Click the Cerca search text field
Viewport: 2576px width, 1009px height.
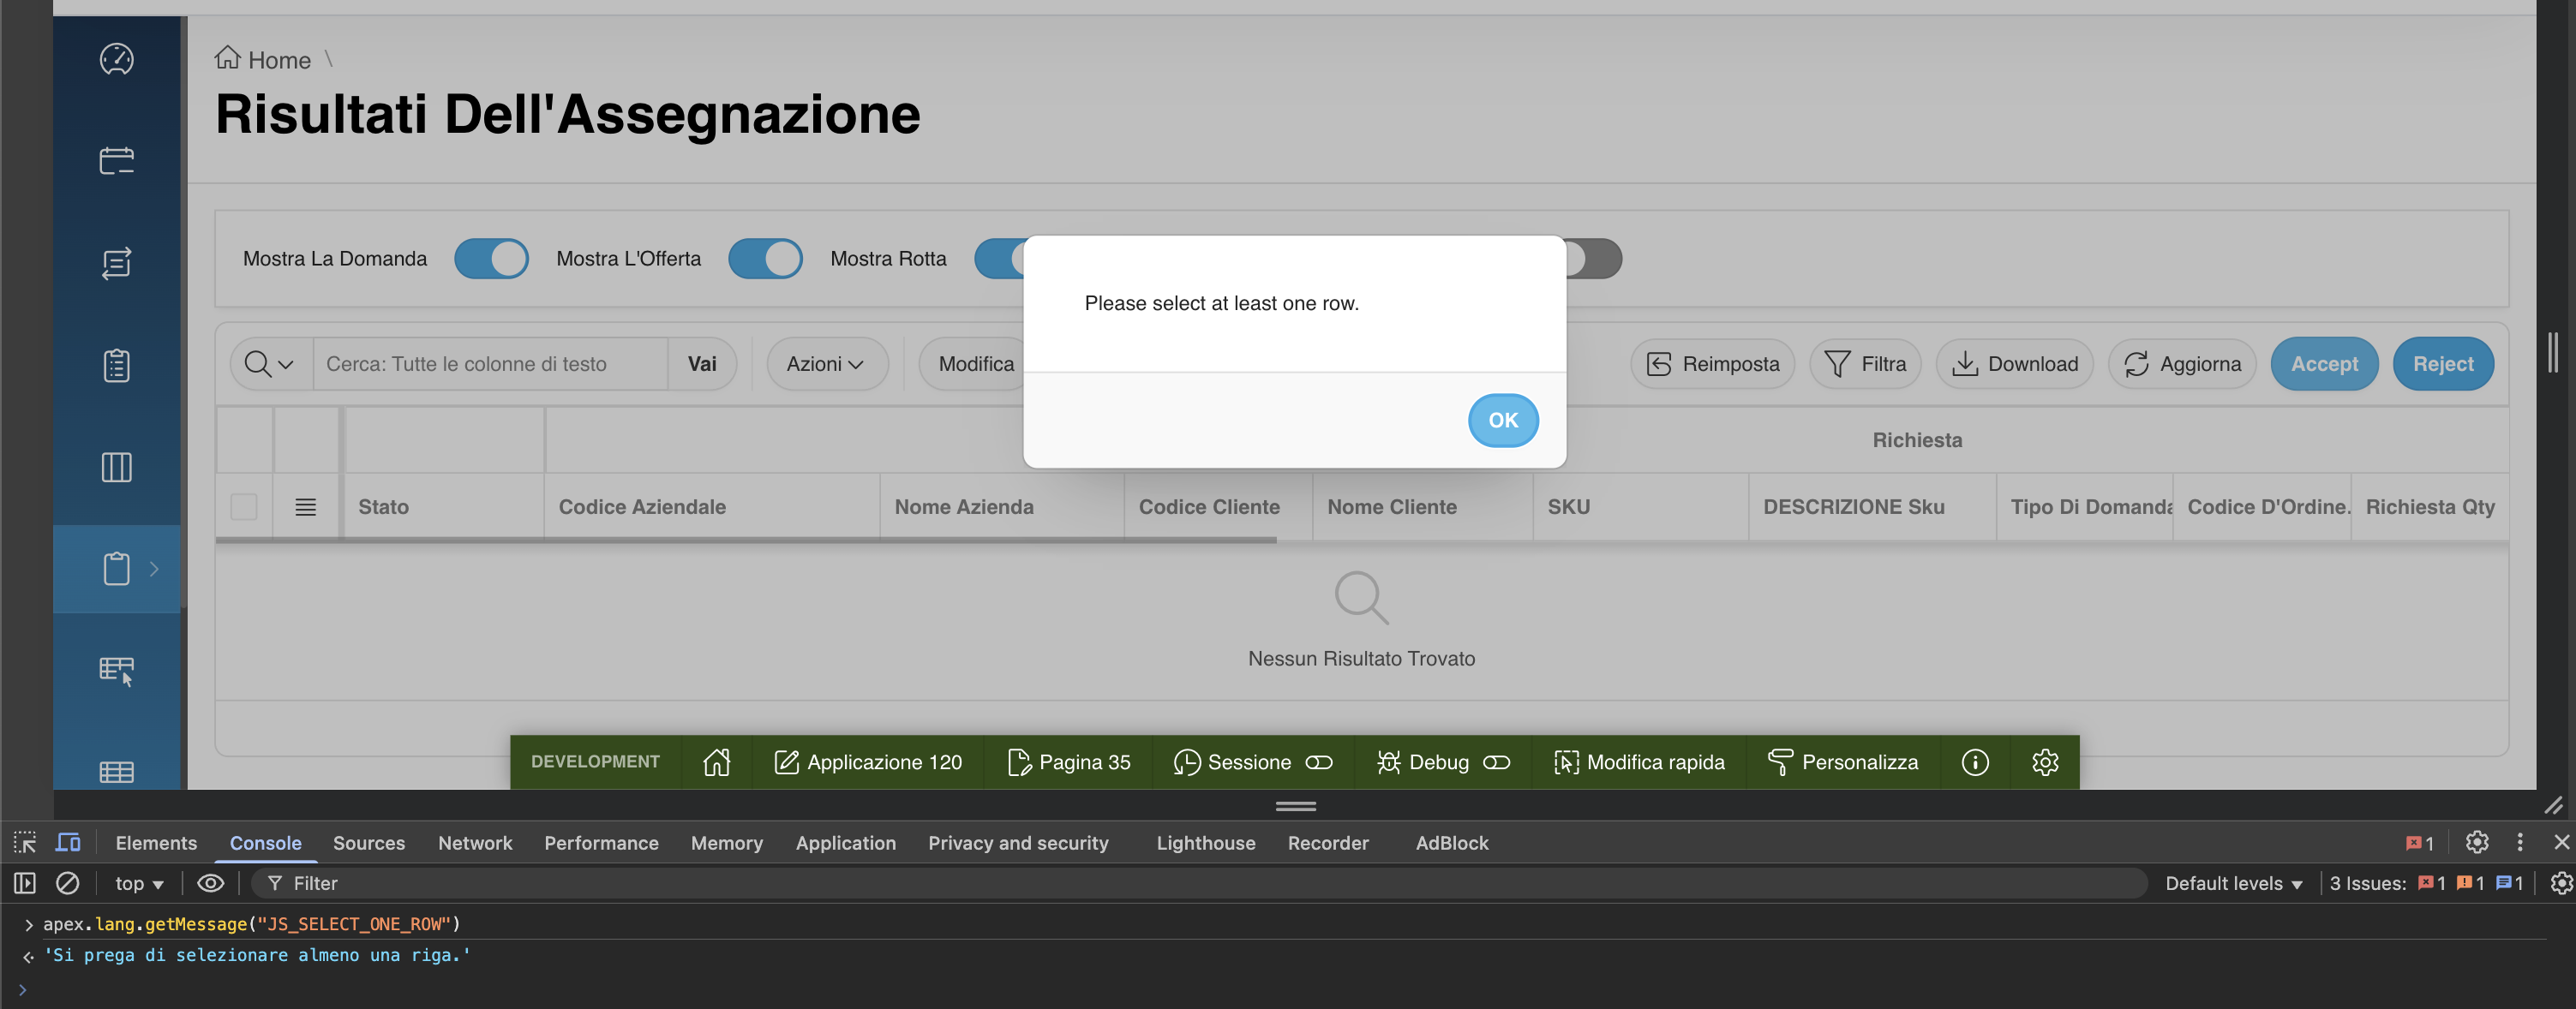pos(490,364)
